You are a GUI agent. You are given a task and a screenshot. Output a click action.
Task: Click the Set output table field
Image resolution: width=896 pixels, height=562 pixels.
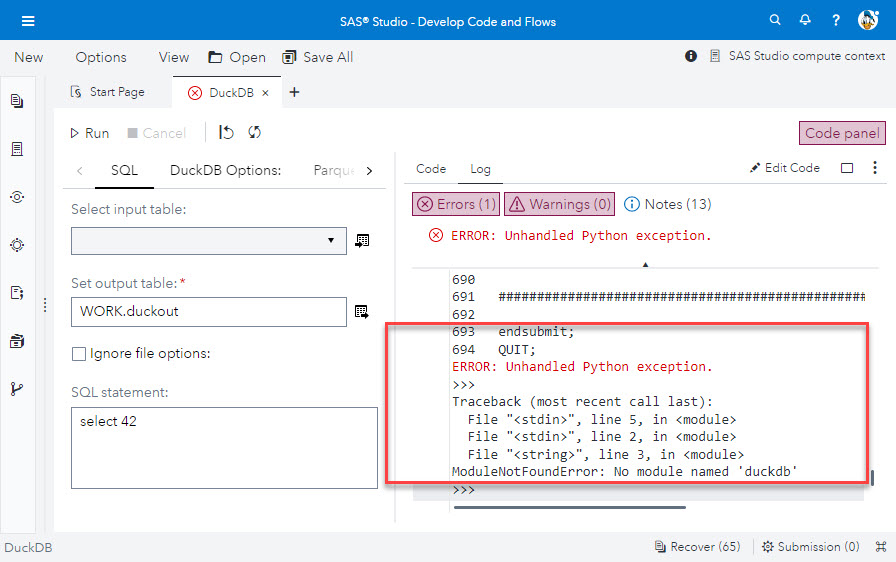(x=209, y=312)
